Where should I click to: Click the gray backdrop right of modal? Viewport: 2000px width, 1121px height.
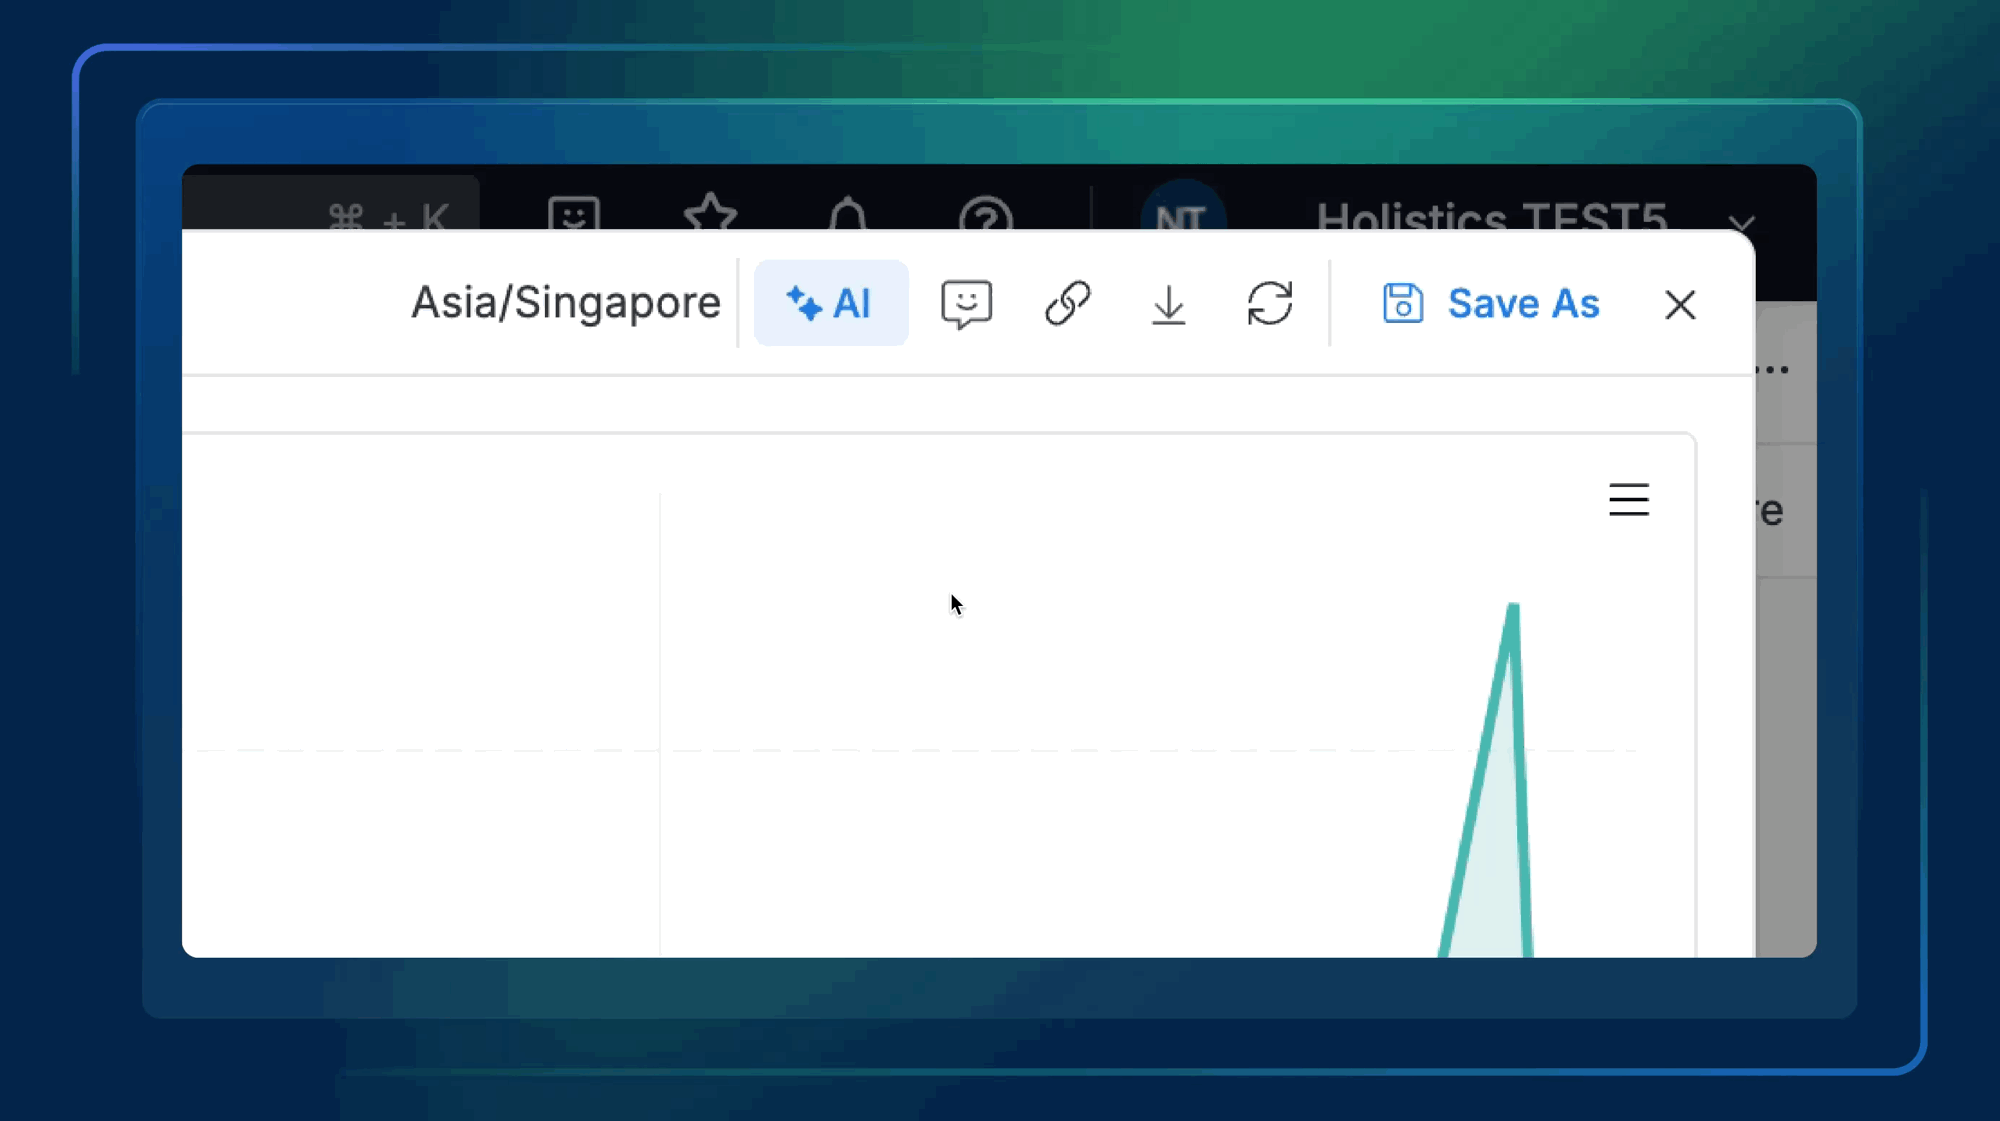(x=1786, y=760)
